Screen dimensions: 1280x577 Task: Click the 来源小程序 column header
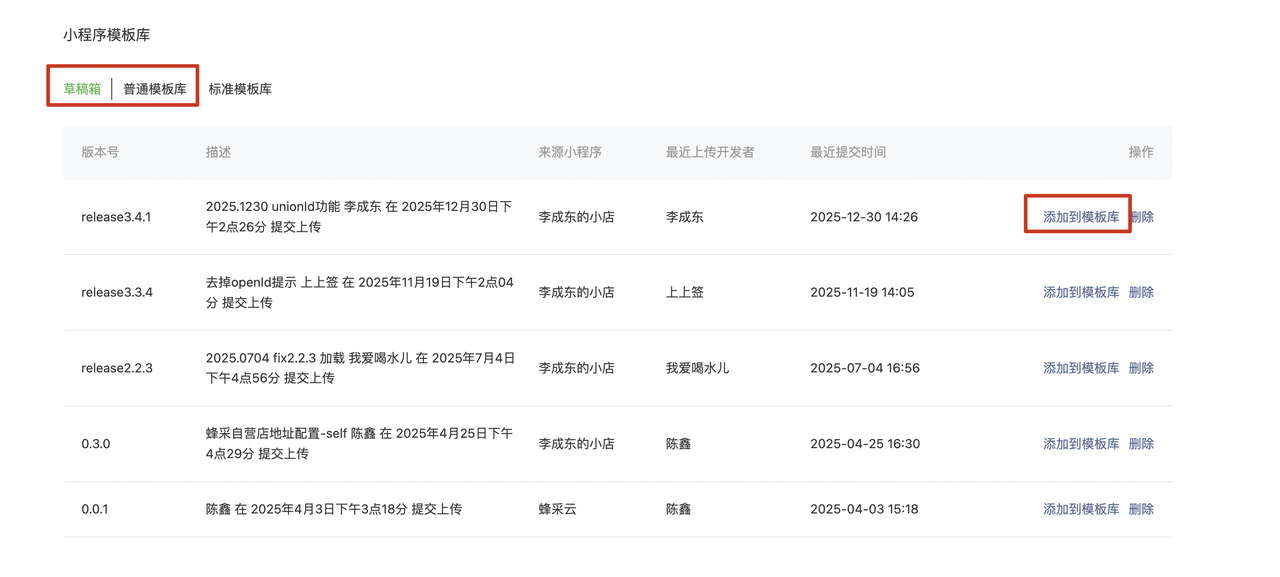[570, 152]
